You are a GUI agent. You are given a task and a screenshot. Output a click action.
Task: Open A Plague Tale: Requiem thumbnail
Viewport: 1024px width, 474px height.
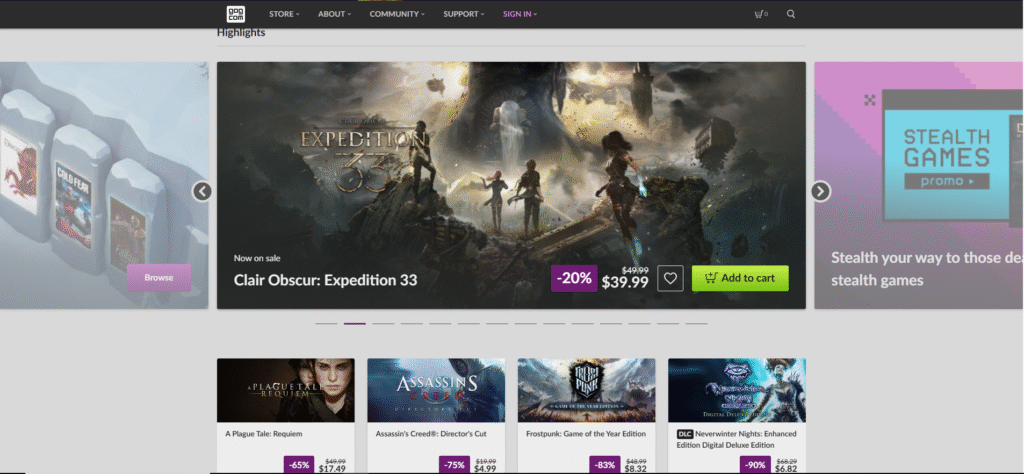[x=285, y=390]
